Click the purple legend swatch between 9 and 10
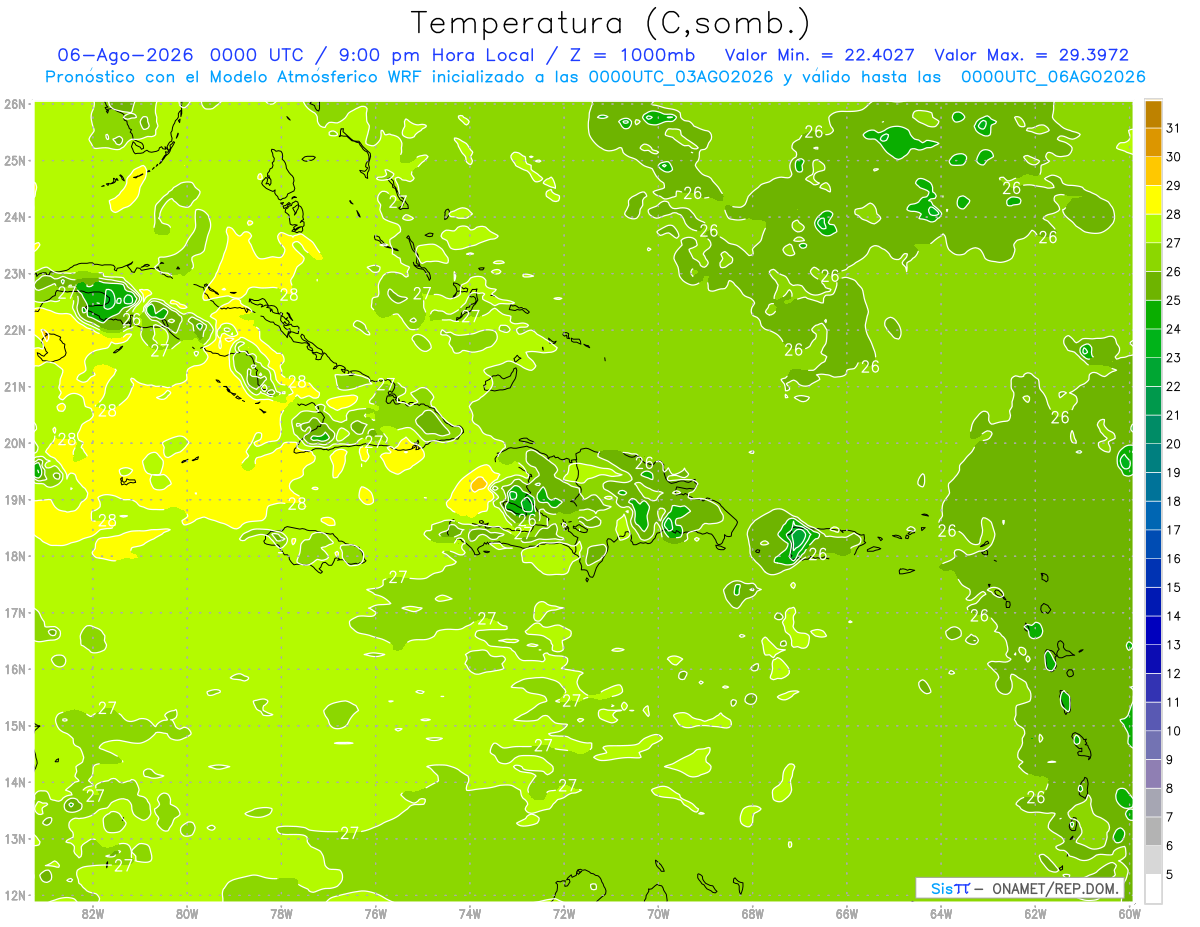The image size is (1200, 927). [1153, 745]
